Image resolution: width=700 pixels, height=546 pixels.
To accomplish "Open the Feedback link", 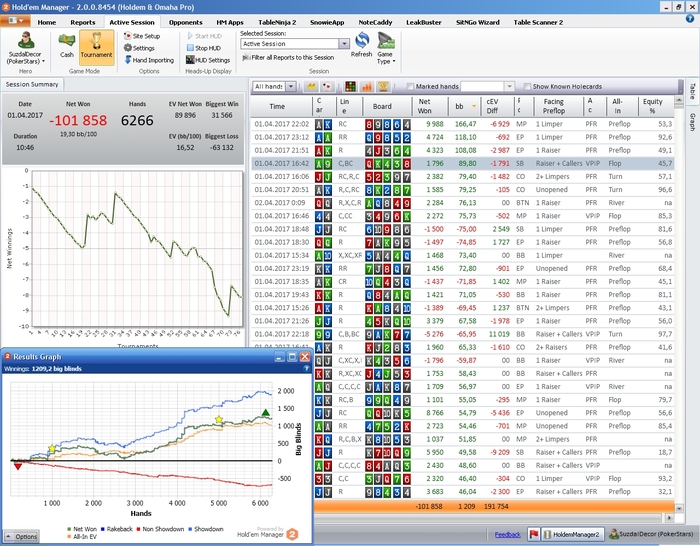I will point(508,534).
